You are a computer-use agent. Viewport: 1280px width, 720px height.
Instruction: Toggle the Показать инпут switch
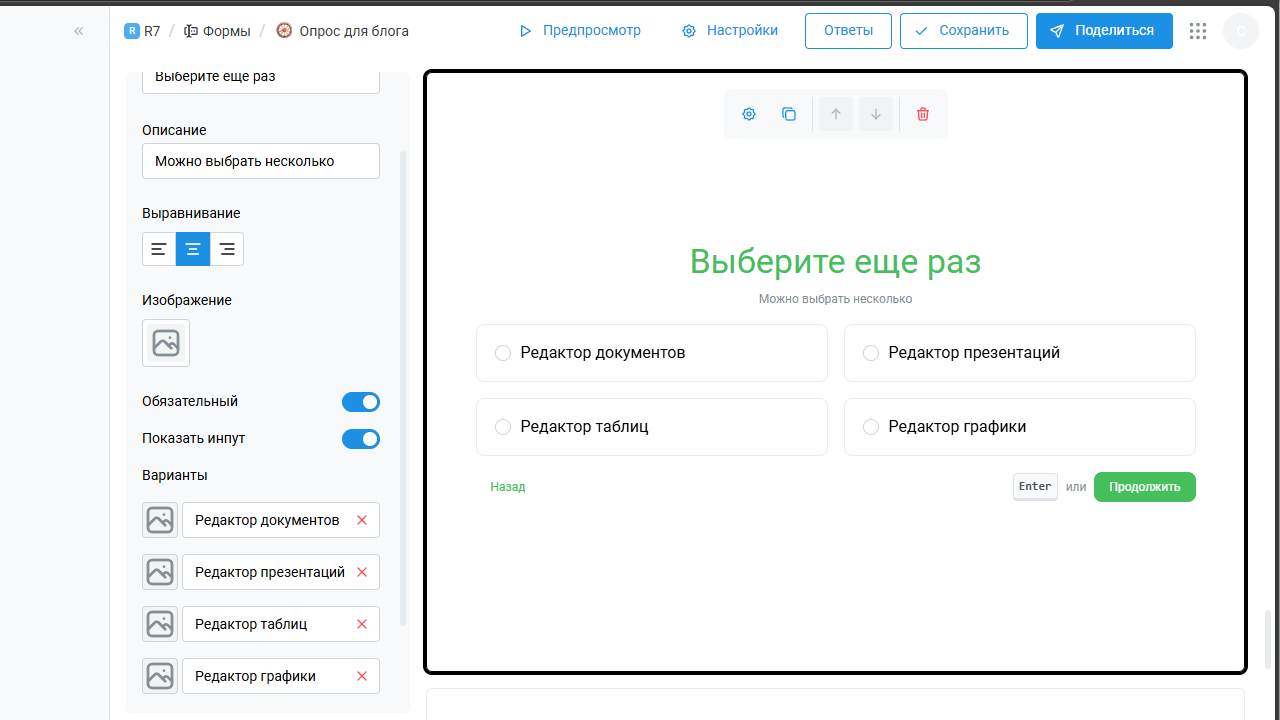(x=361, y=439)
